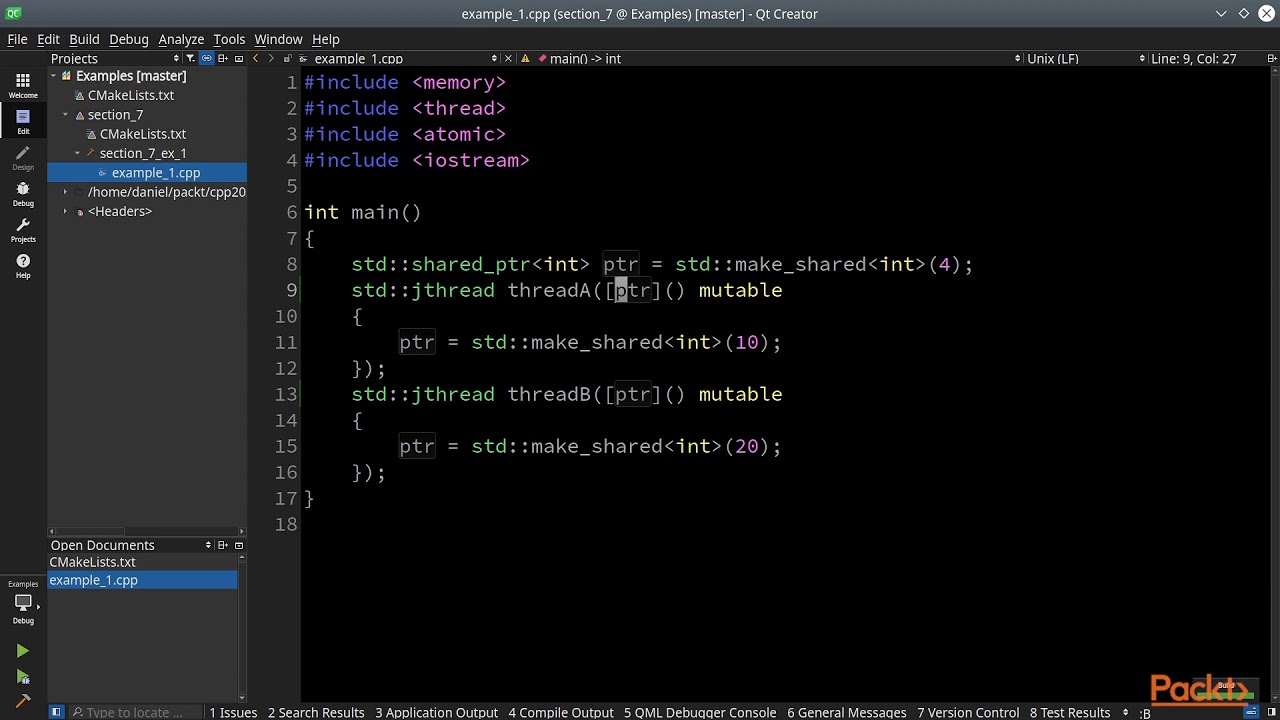Open the Debug mode in sidebar
1280x720 pixels.
click(x=23, y=193)
